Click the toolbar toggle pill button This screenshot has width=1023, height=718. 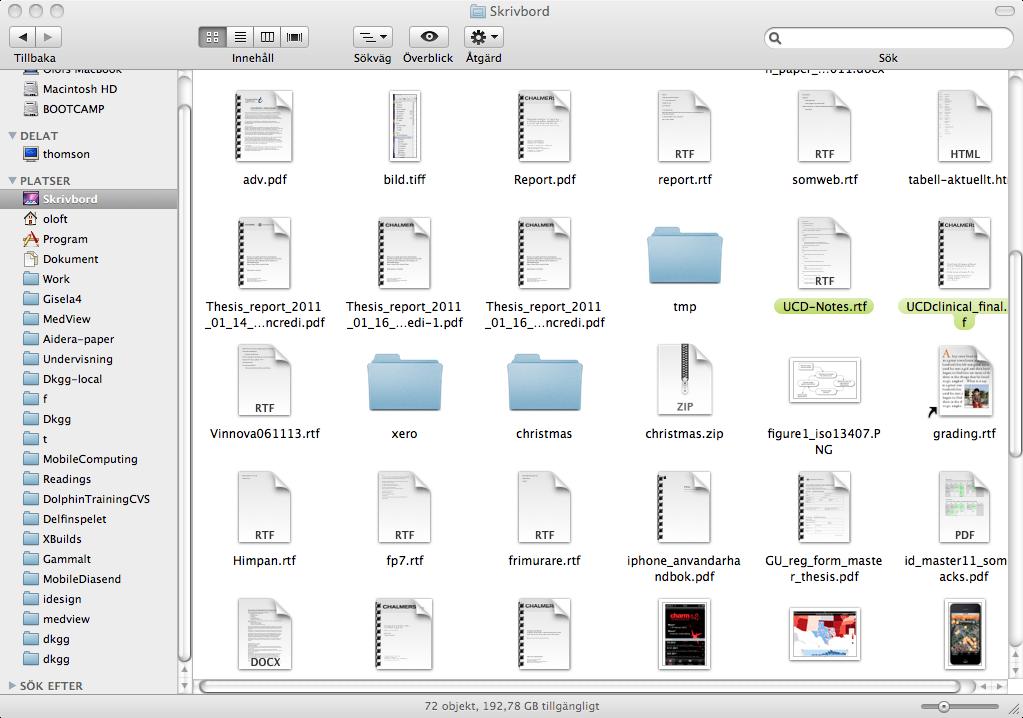tap(1004, 11)
